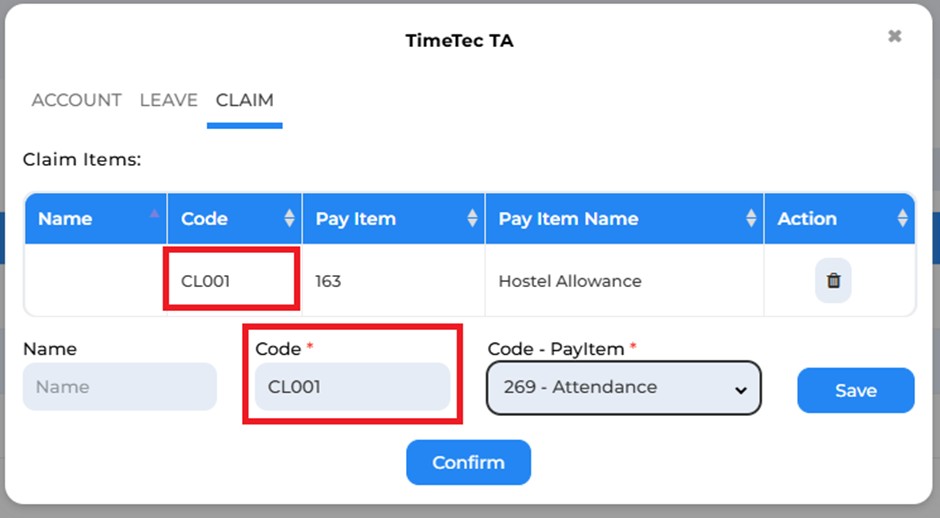Open the Code - PayItem dropdown
The height and width of the screenshot is (518, 940).
623,387
